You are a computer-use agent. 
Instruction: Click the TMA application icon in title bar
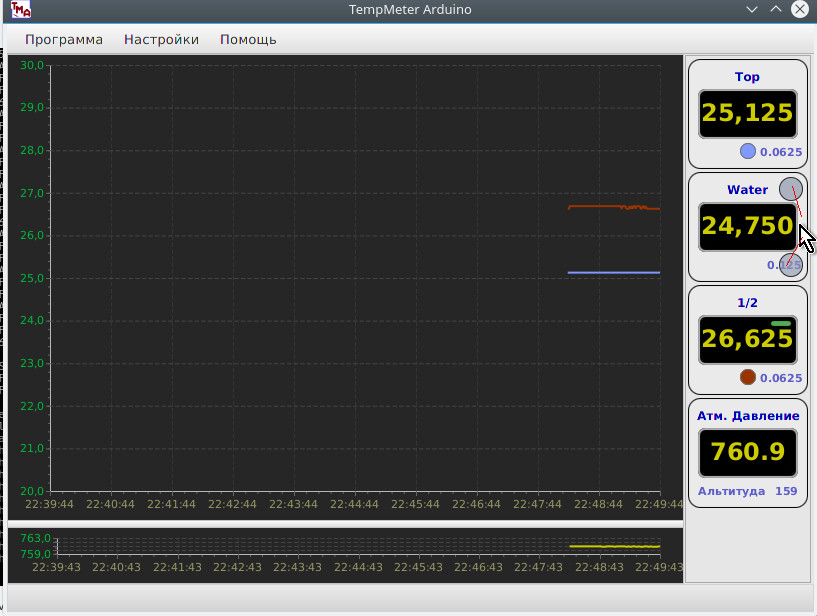(21, 9)
